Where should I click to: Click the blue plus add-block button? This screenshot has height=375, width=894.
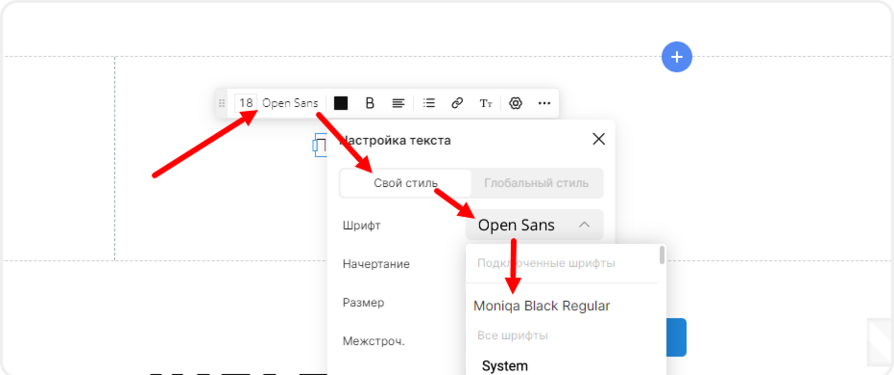click(x=677, y=57)
